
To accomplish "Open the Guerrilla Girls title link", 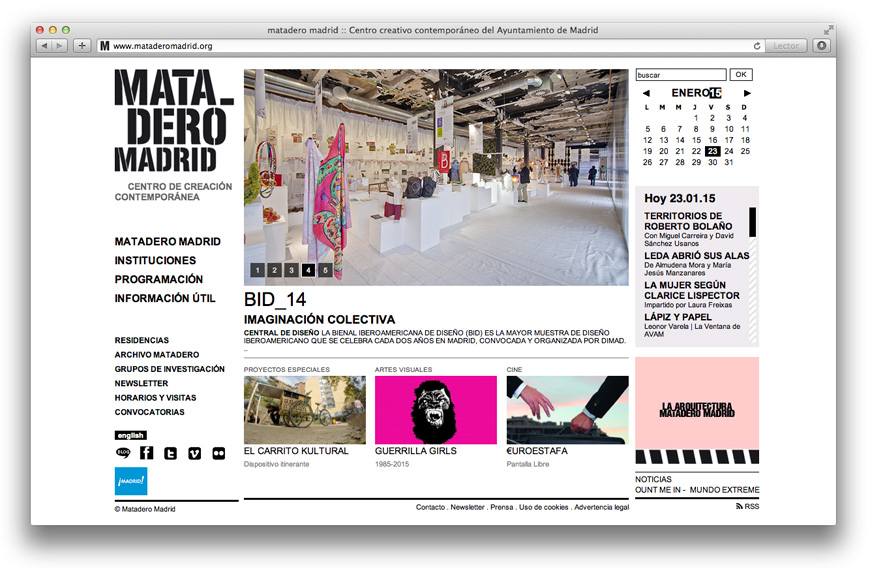I will point(416,451).
